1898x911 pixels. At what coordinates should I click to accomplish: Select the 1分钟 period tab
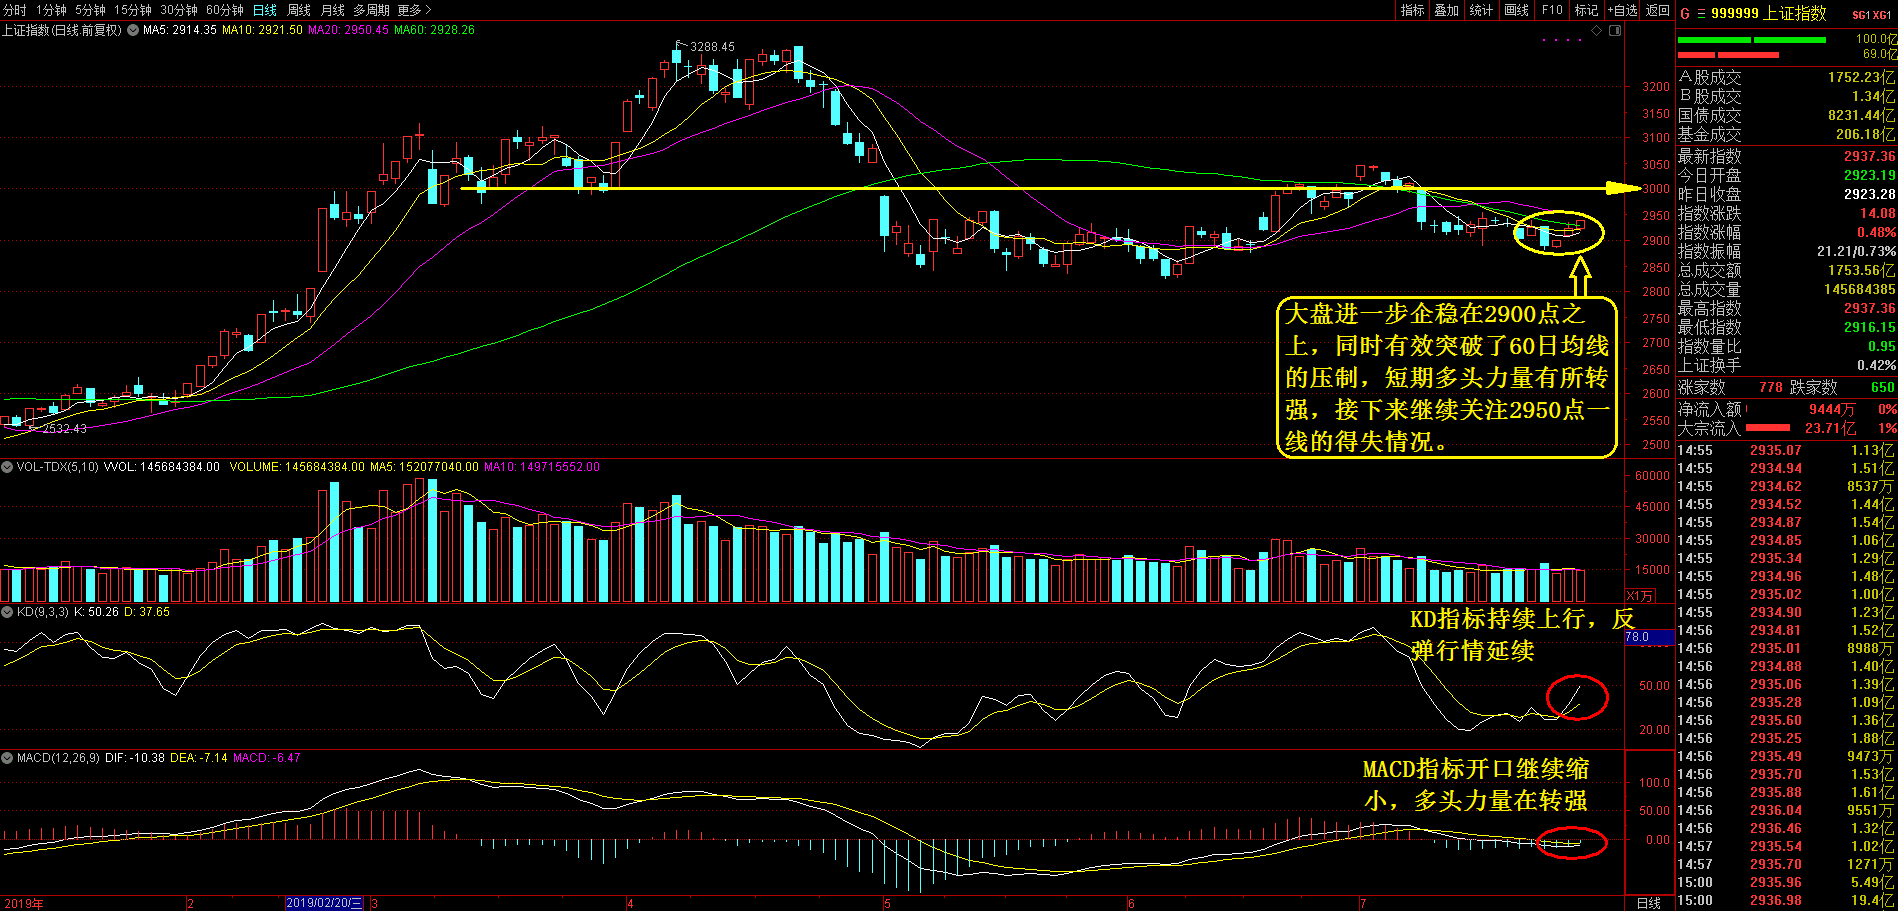(51, 10)
